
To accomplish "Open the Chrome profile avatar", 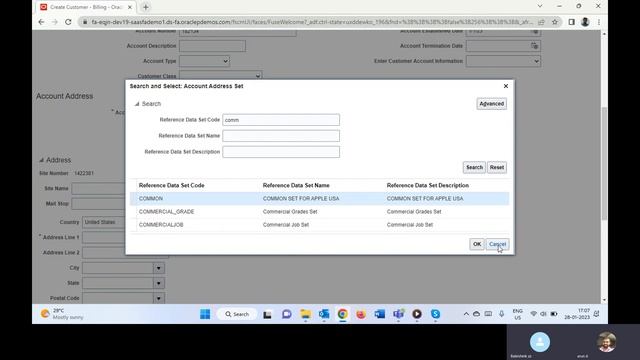I will [x=585, y=22].
